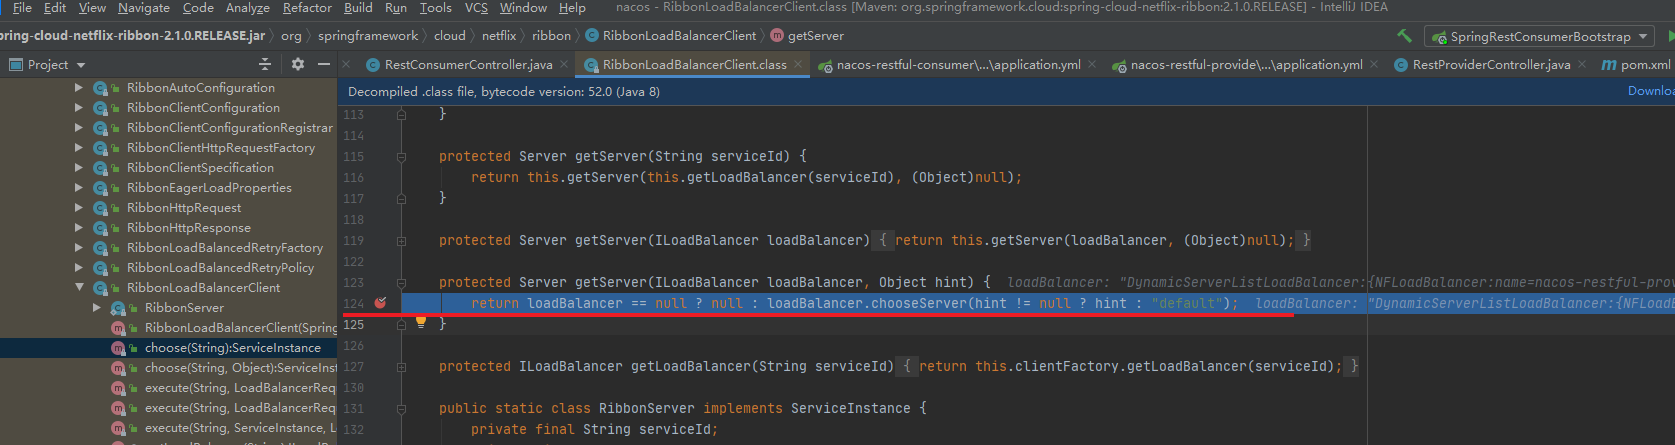Screen dimensions: 1675x445
Task: Click the green Run arrow icon
Action: tap(1670, 36)
